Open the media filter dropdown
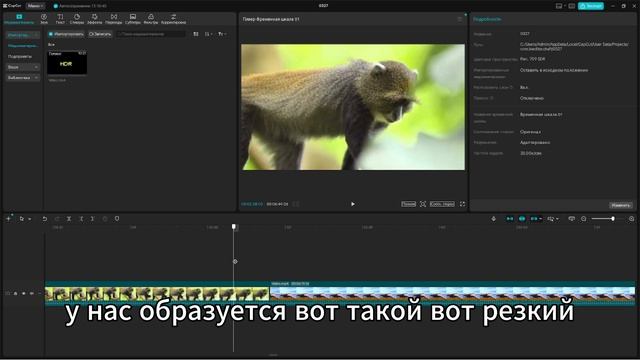 coord(222,34)
